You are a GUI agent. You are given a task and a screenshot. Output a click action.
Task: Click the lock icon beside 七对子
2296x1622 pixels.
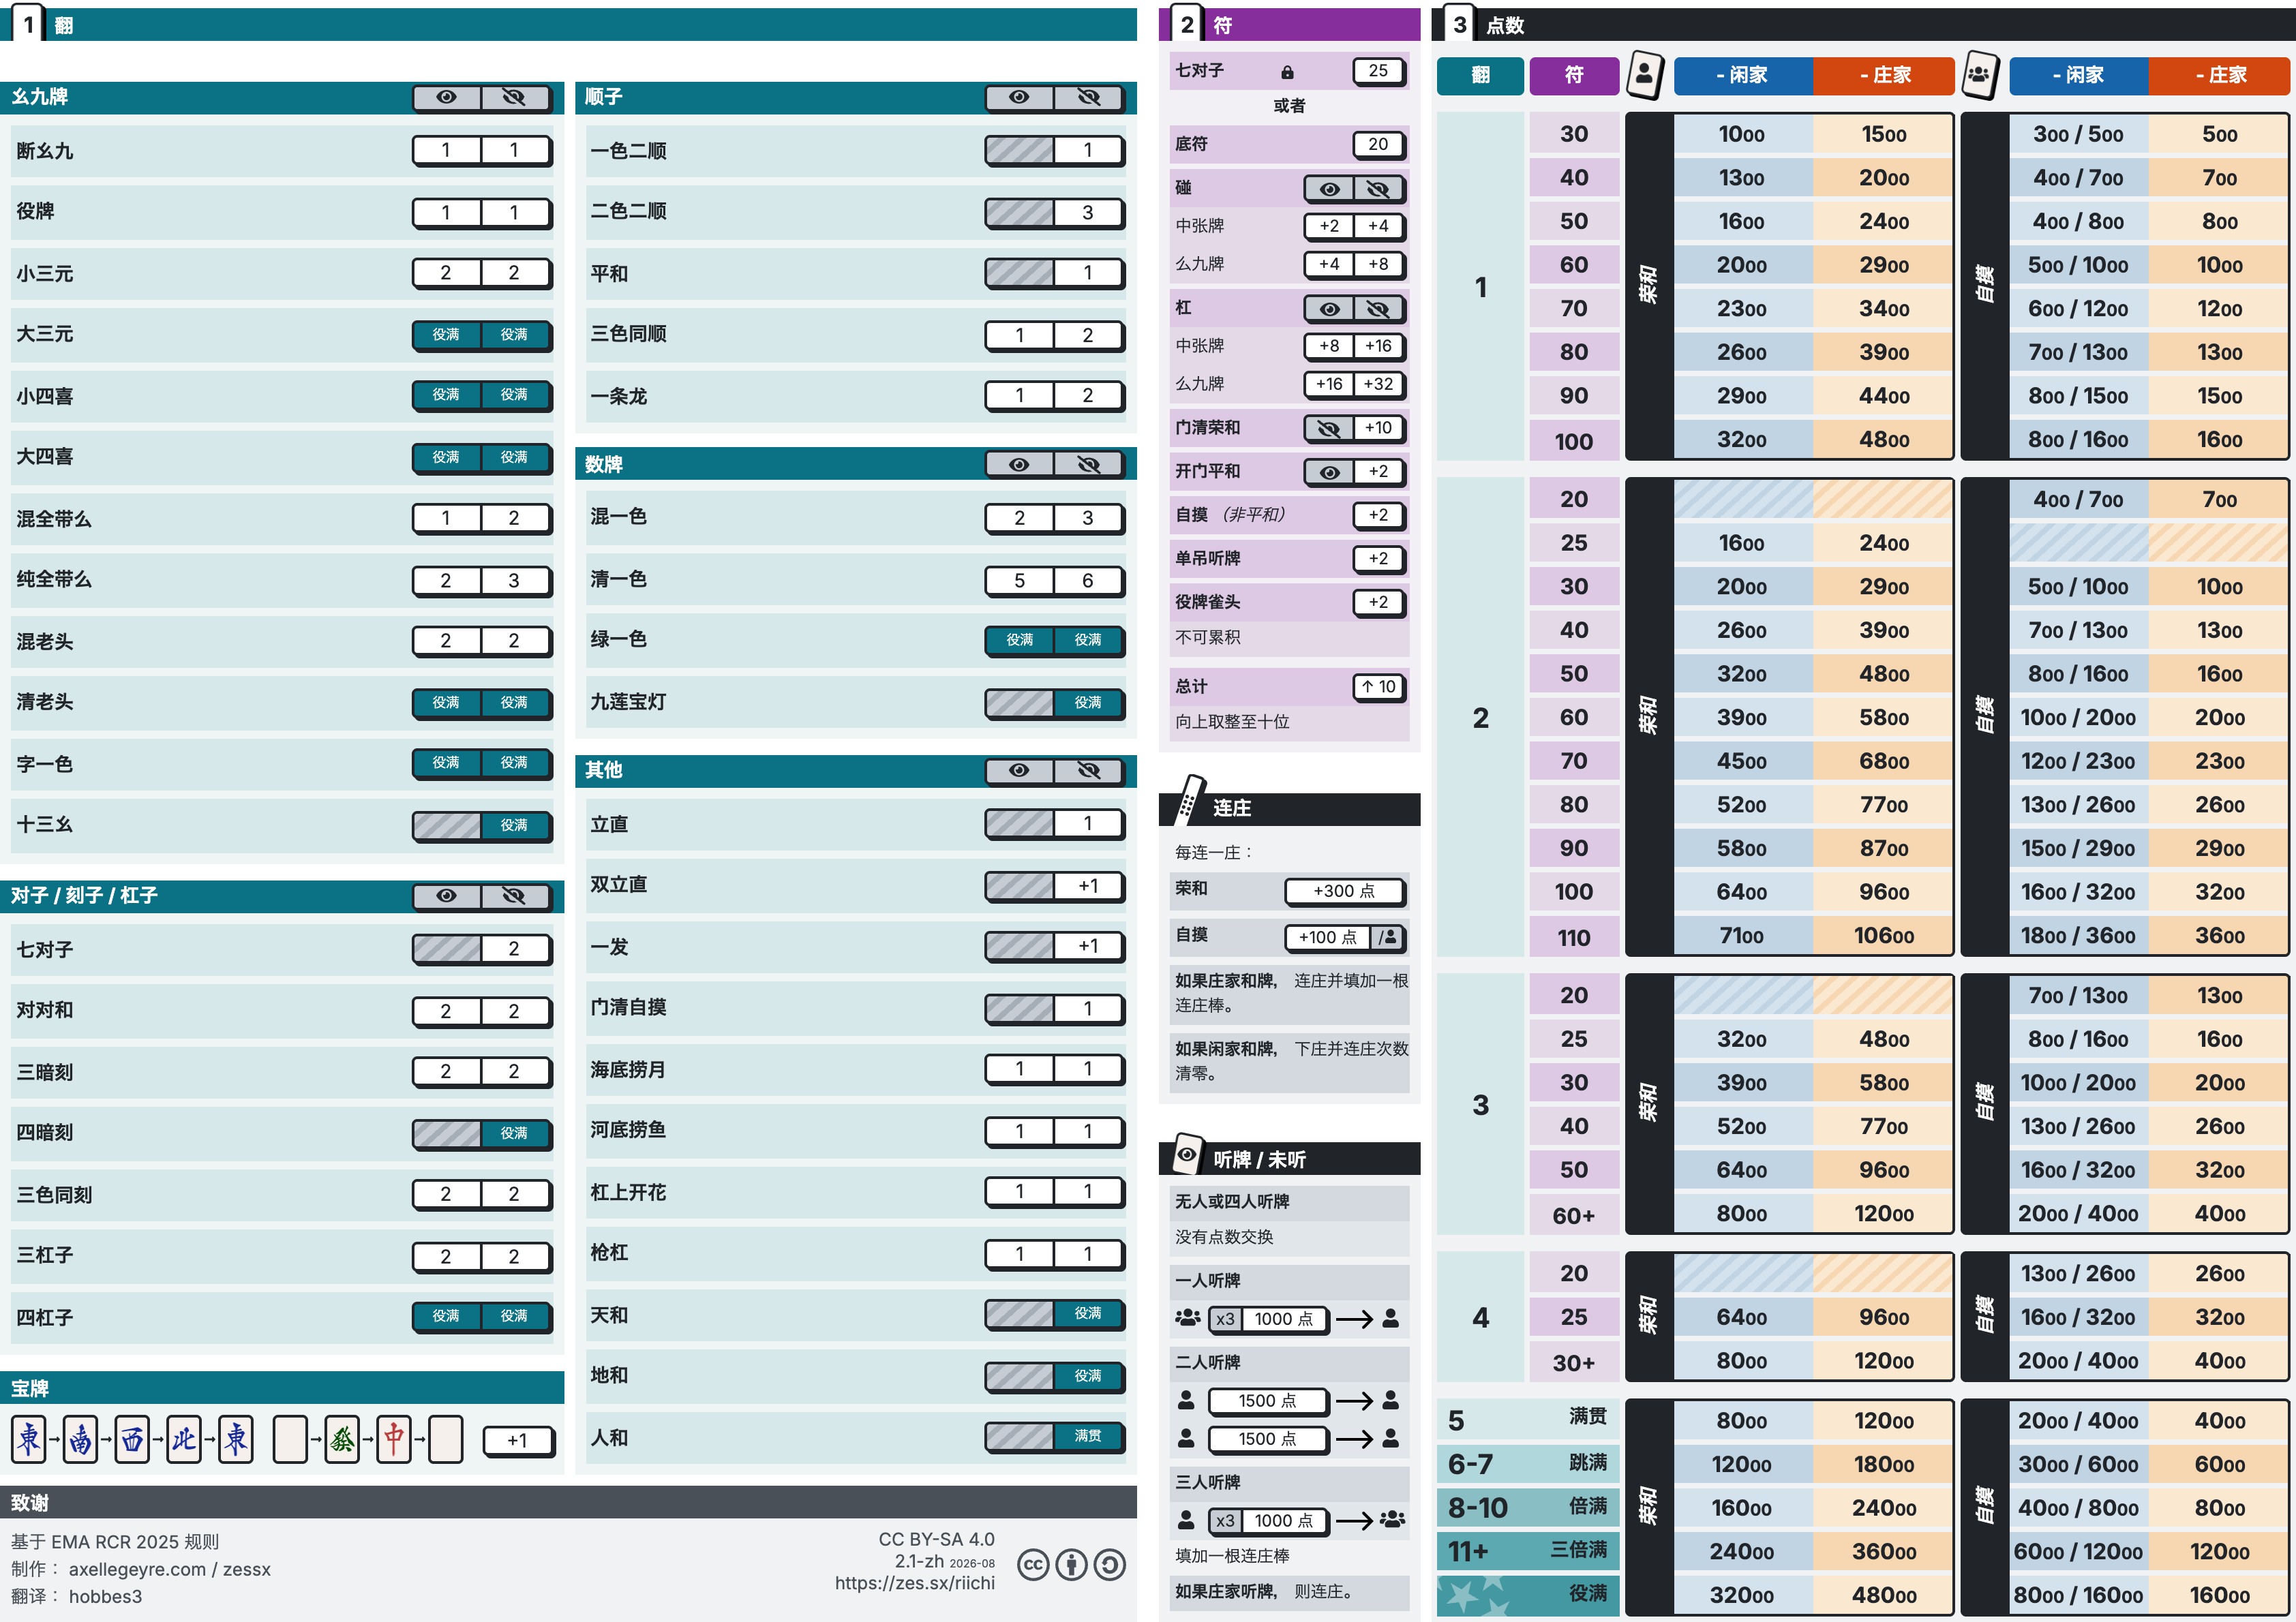[x=1287, y=72]
